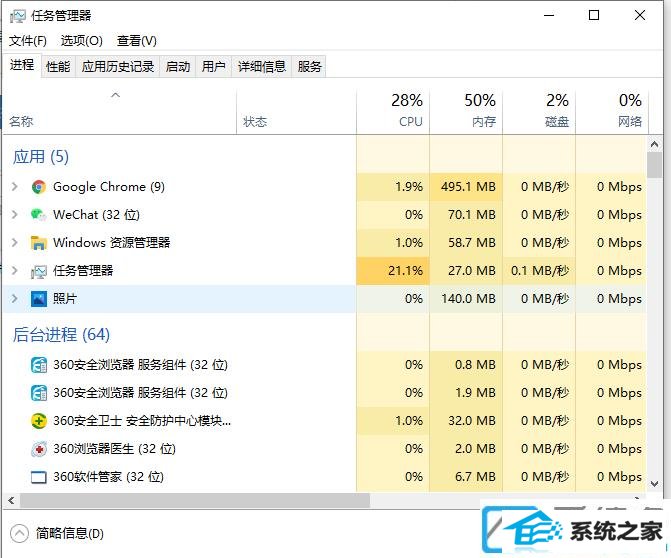The width and height of the screenshot is (671, 558).
Task: Maximize the 任务管理器 window
Action: (x=594, y=15)
